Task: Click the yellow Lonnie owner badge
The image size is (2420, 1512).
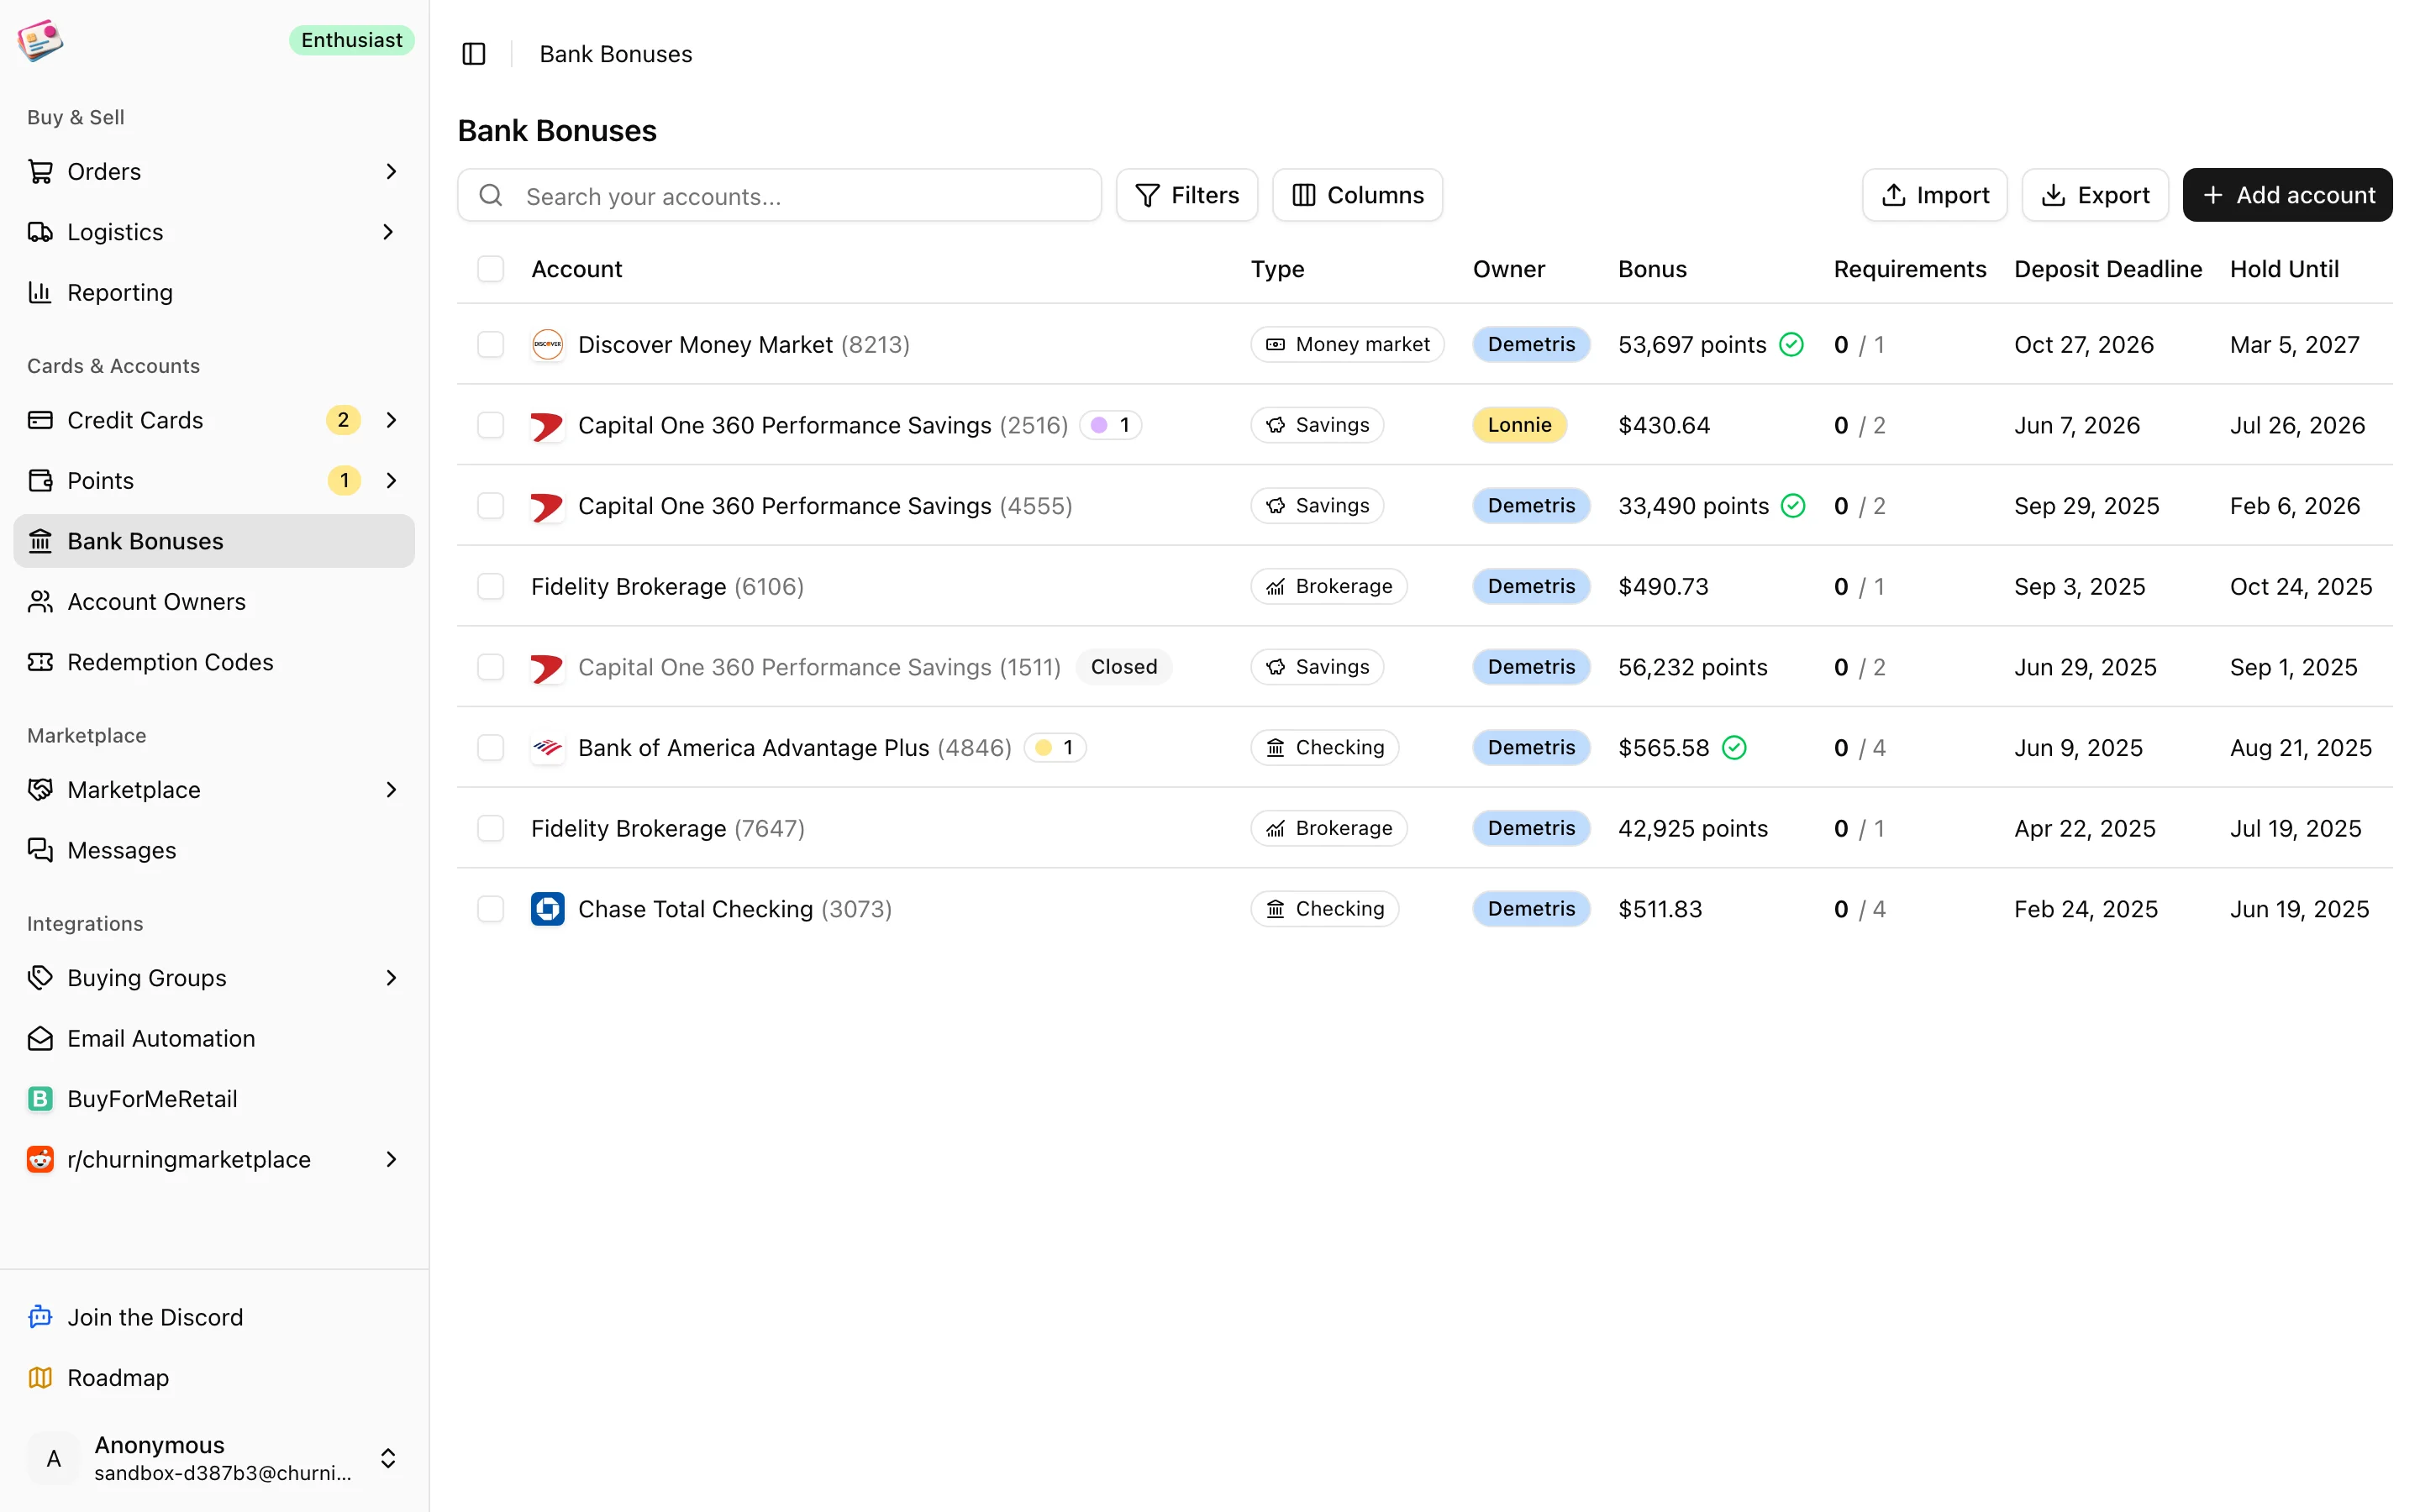Action: 1519,425
